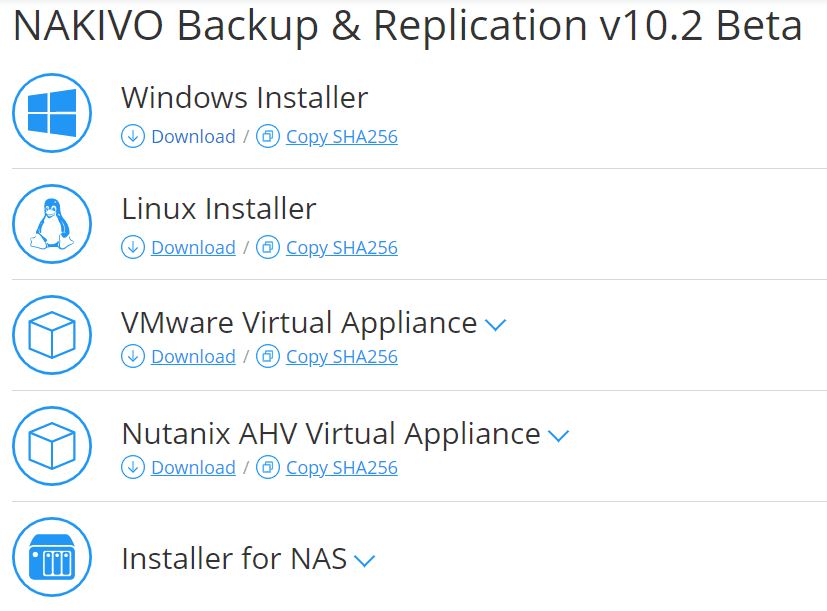Click the copy icon beside Linux SHA256
827x611 pixels.
268,248
